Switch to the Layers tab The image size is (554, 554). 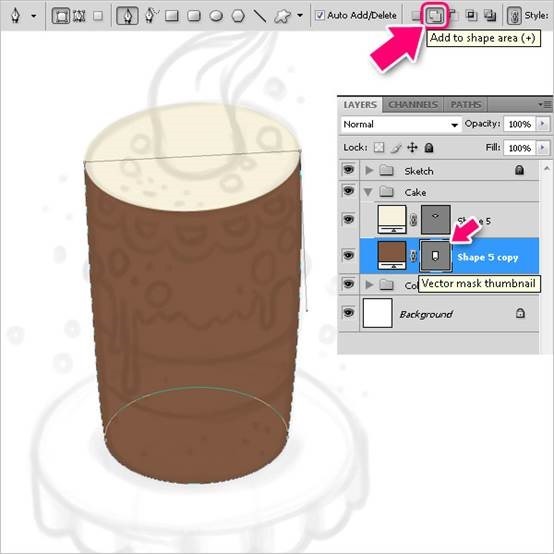(360, 105)
